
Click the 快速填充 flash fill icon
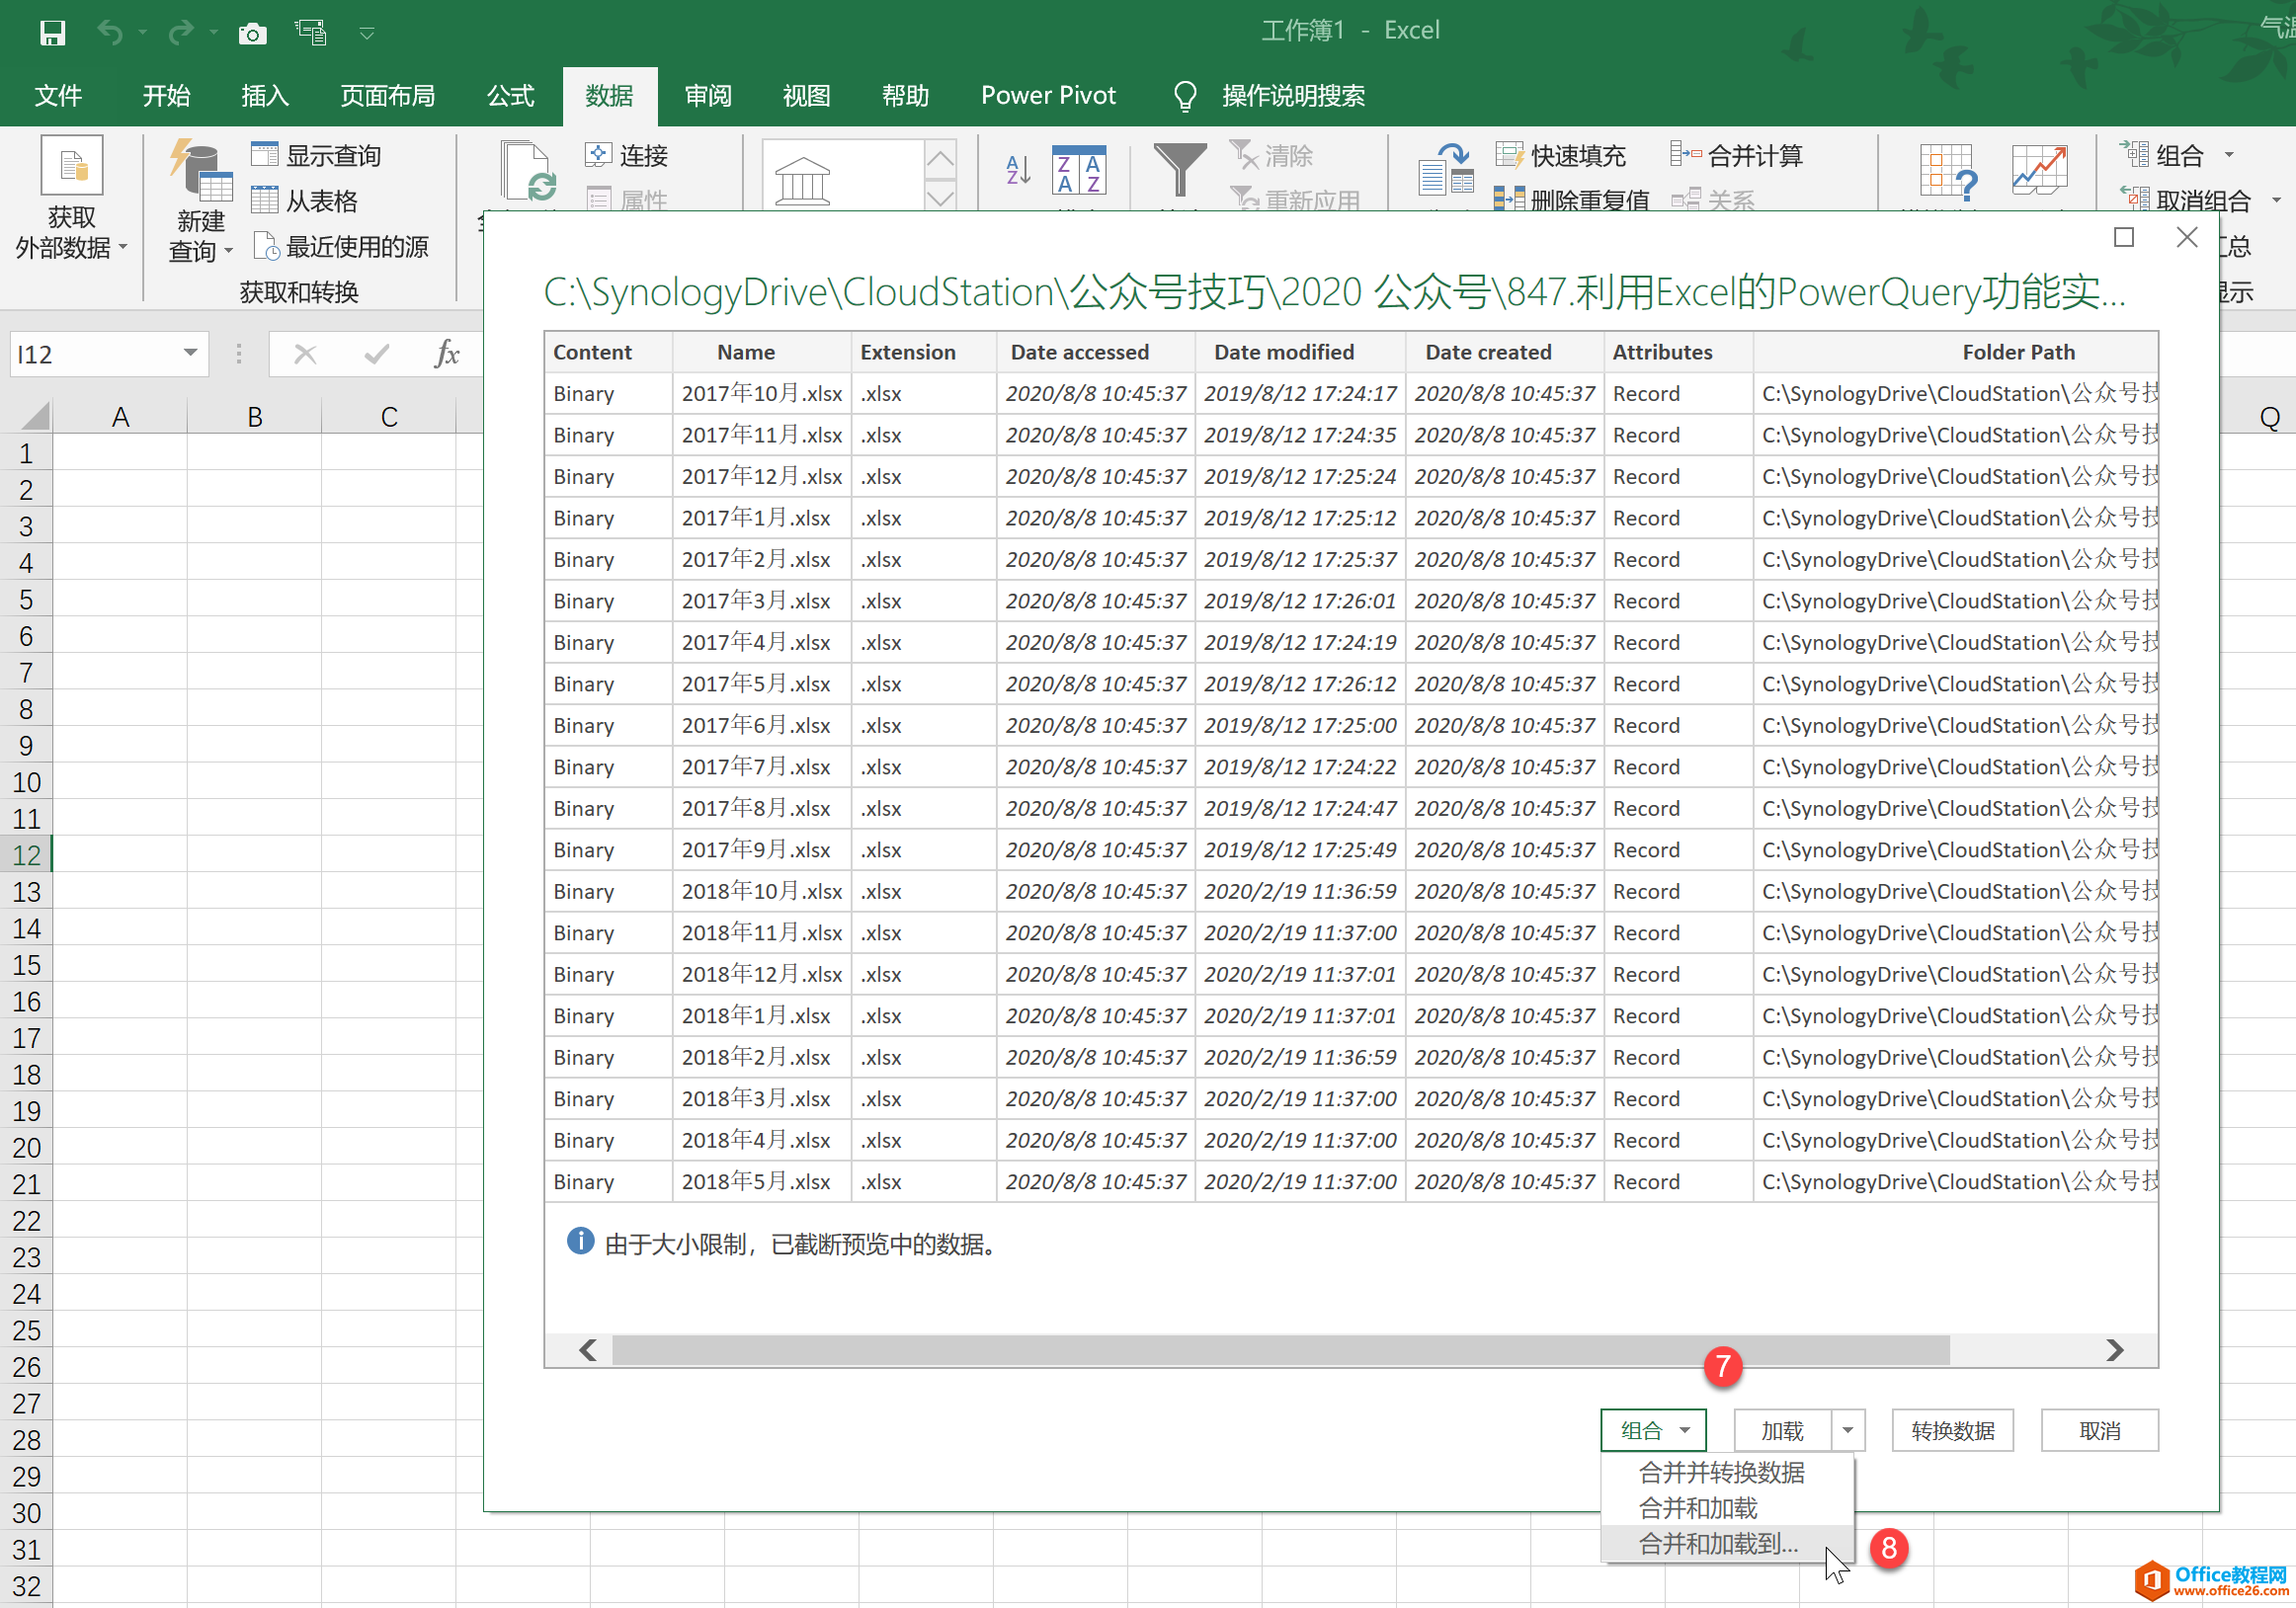click(x=1509, y=154)
